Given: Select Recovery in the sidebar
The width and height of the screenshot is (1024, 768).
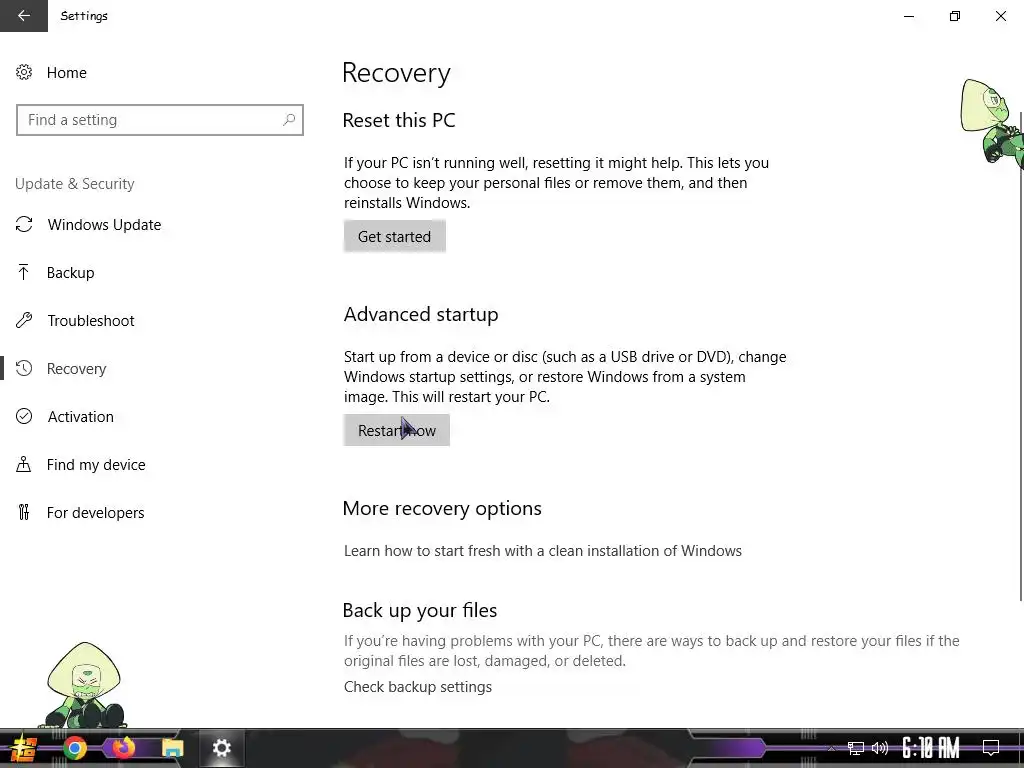Looking at the screenshot, I should click(76, 369).
